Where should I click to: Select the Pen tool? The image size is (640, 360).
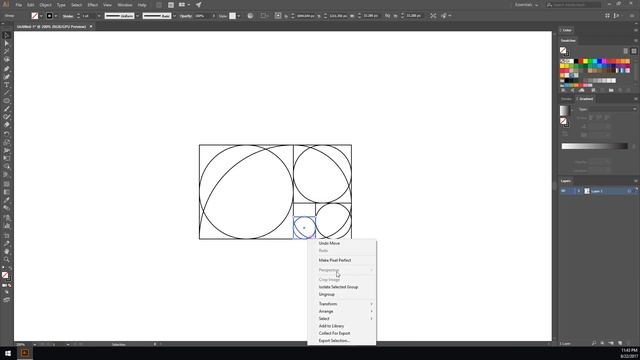click(x=6, y=68)
